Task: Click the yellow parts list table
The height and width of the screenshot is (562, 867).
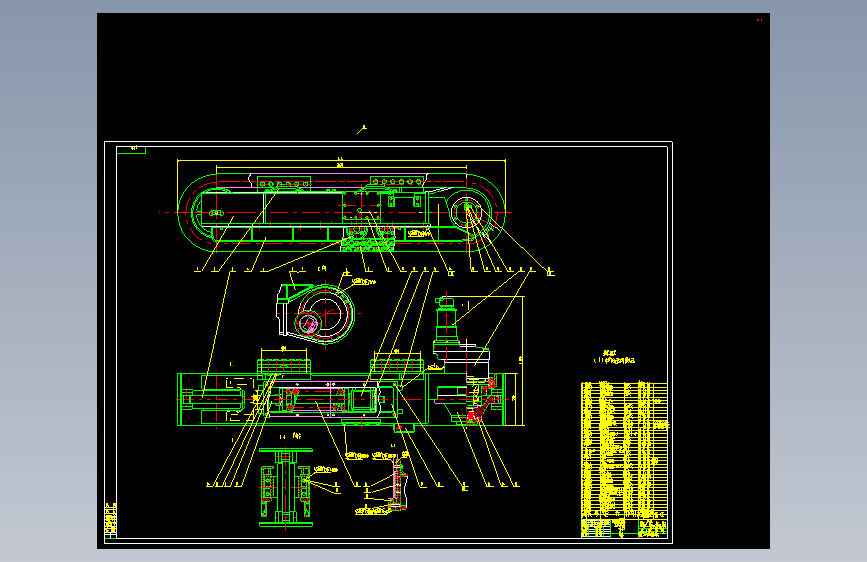Action: pyautogui.click(x=624, y=450)
